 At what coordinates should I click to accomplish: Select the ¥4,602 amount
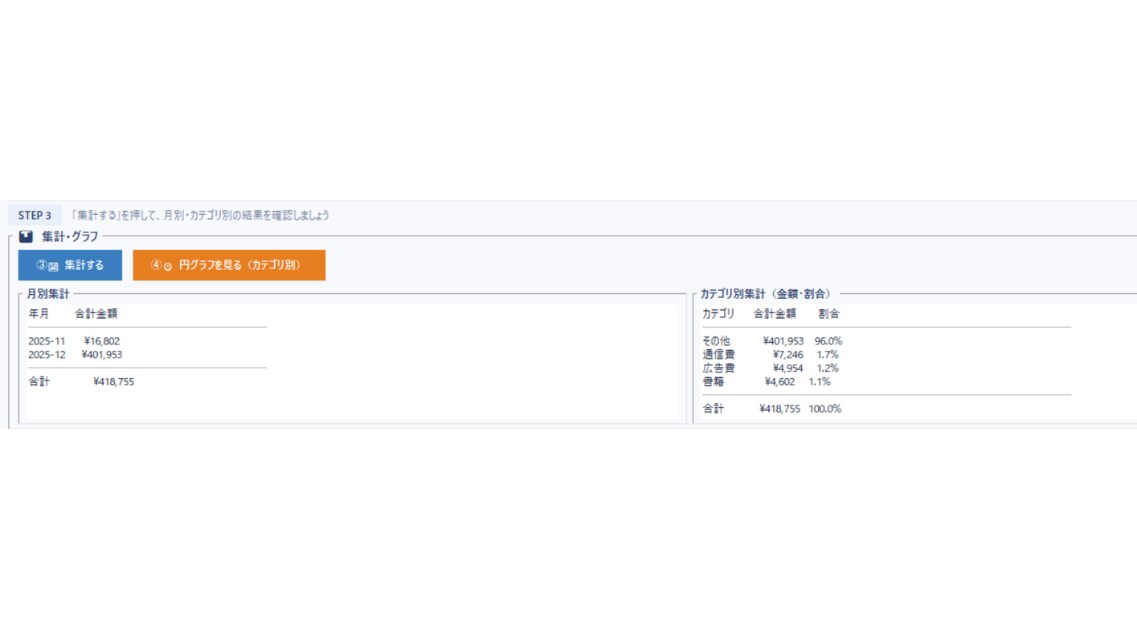point(780,381)
